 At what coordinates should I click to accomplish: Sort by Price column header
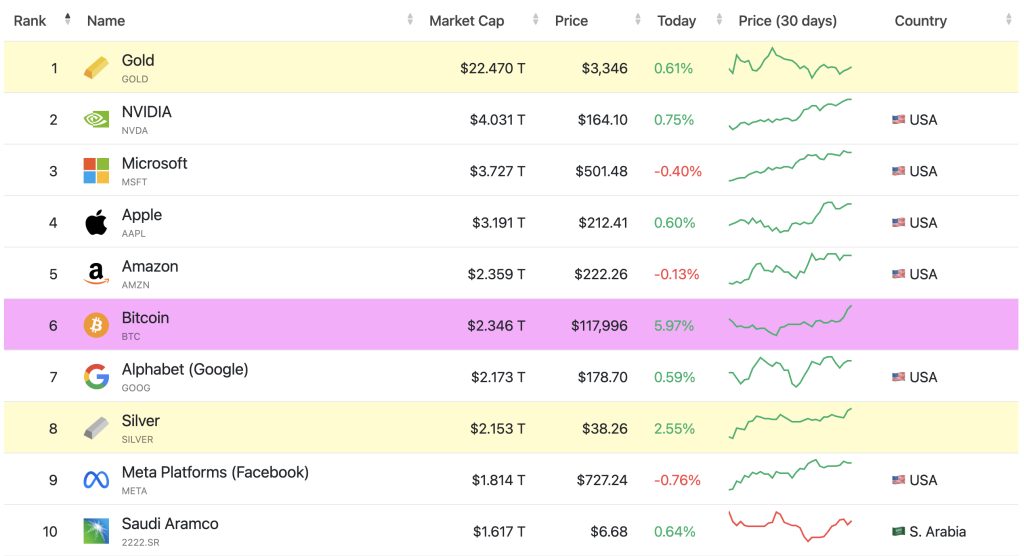click(571, 21)
